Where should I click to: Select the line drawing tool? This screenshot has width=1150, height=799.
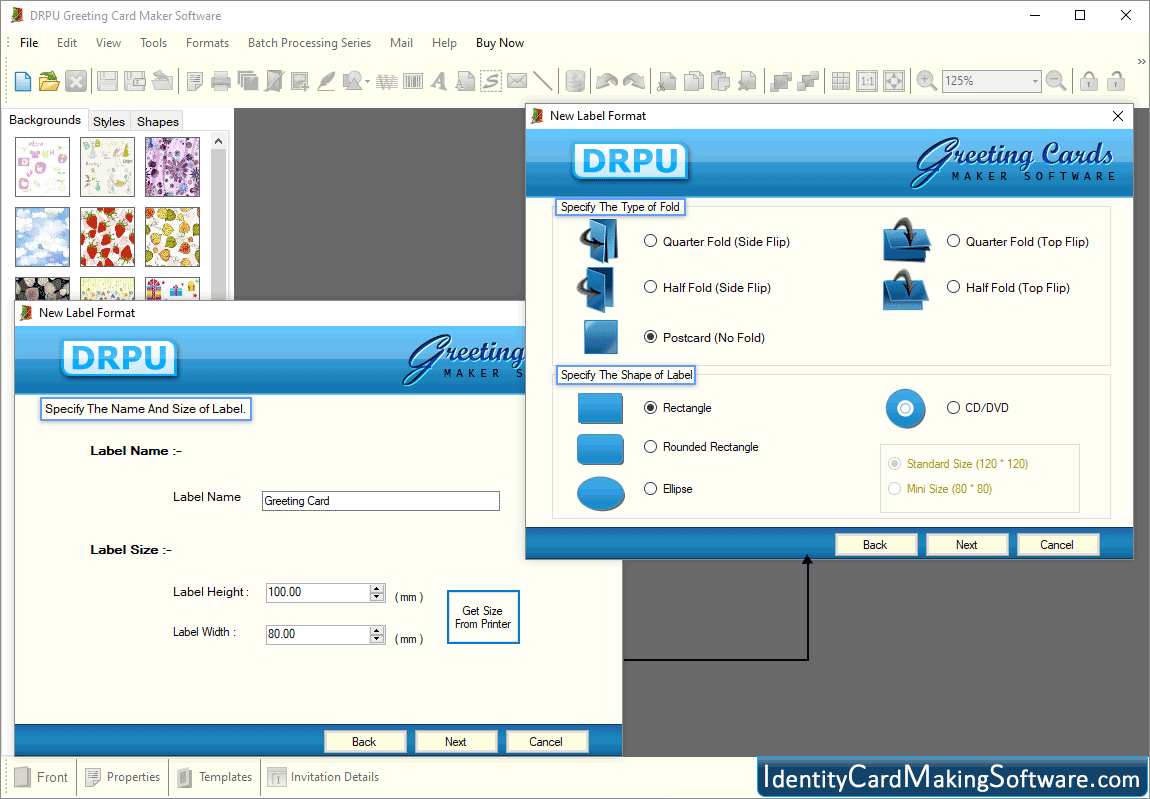pyautogui.click(x=543, y=81)
